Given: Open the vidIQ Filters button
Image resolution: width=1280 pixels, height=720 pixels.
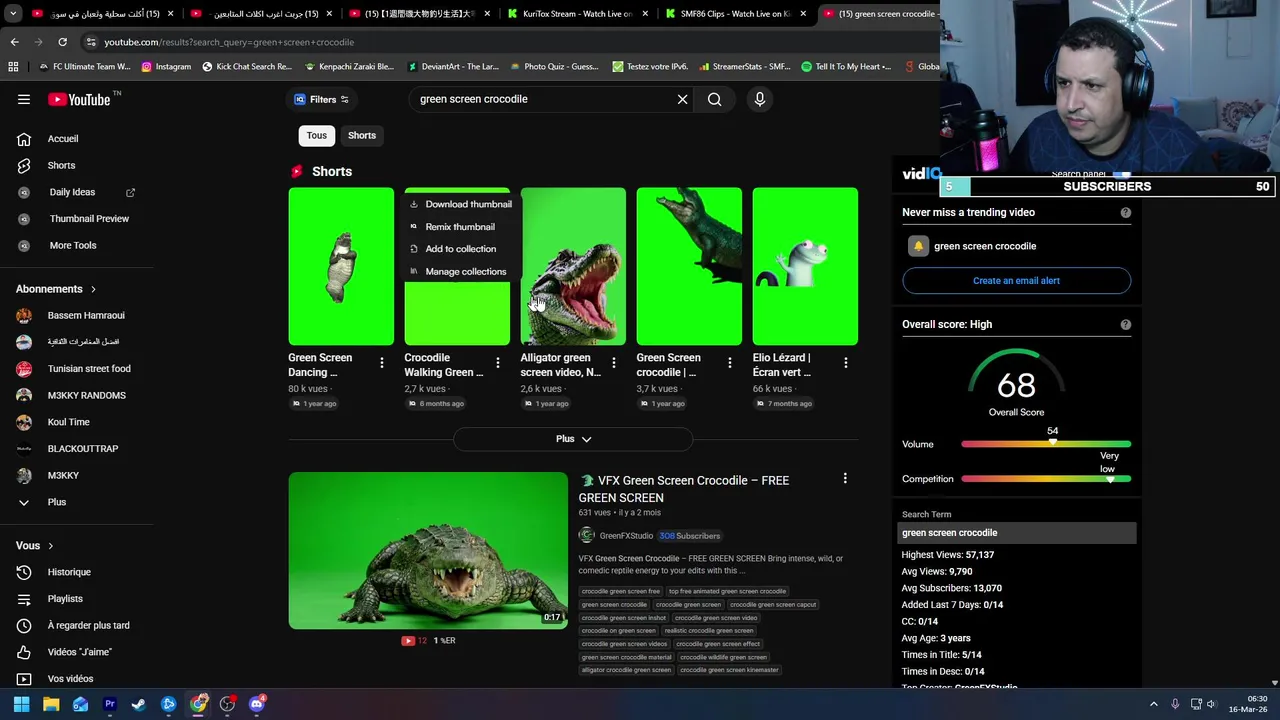Looking at the screenshot, I should pos(321,99).
